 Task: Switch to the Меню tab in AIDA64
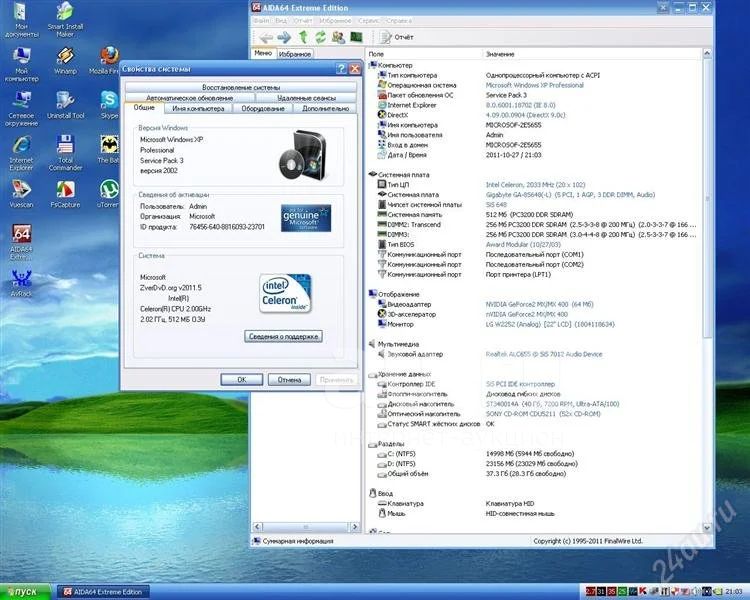[263, 53]
